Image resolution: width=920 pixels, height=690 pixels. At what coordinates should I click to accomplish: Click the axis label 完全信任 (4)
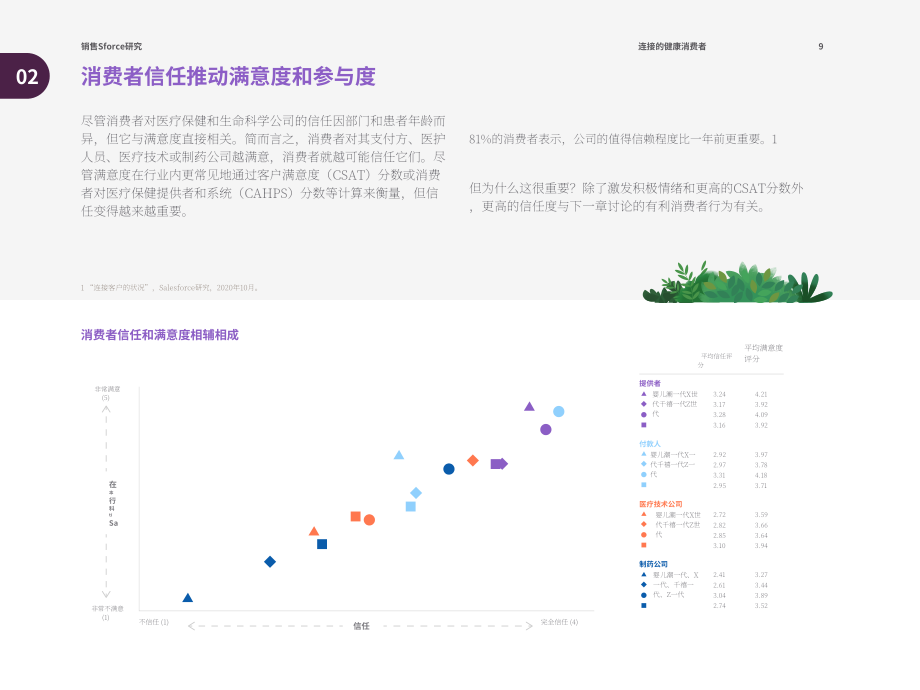[559, 622]
